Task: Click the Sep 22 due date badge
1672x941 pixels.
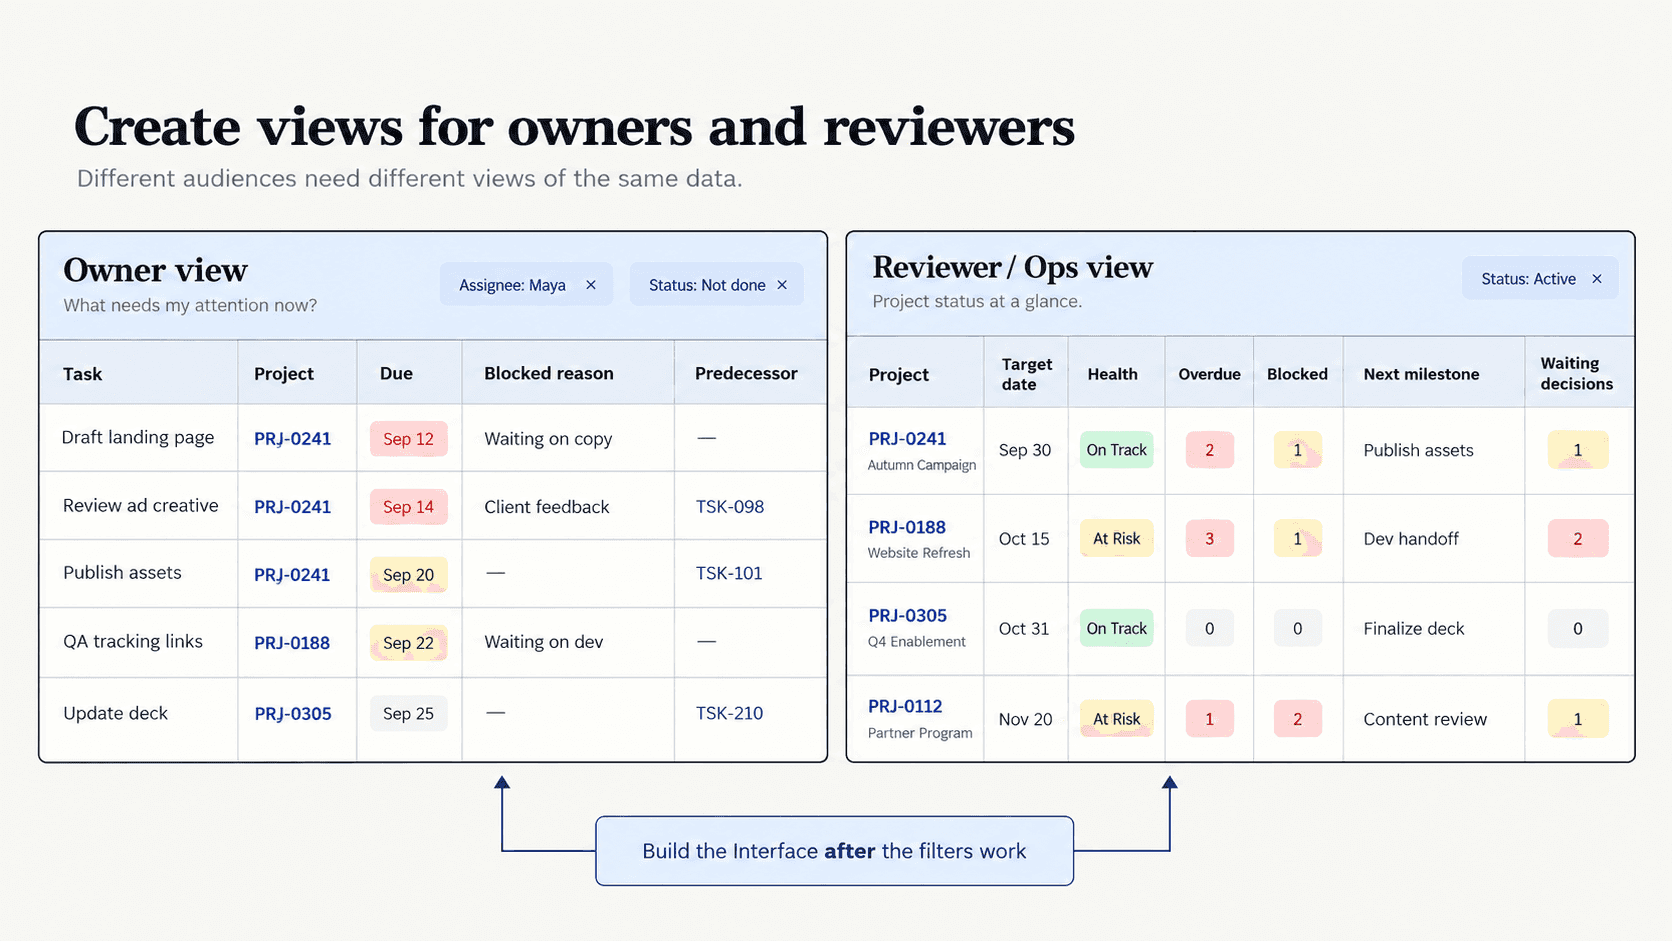Action: pos(408,643)
